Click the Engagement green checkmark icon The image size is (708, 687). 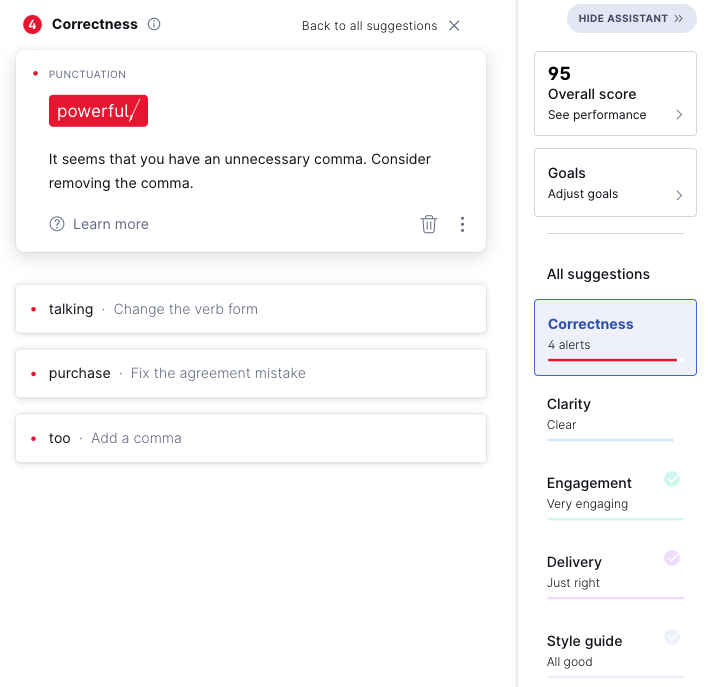pyautogui.click(x=672, y=479)
